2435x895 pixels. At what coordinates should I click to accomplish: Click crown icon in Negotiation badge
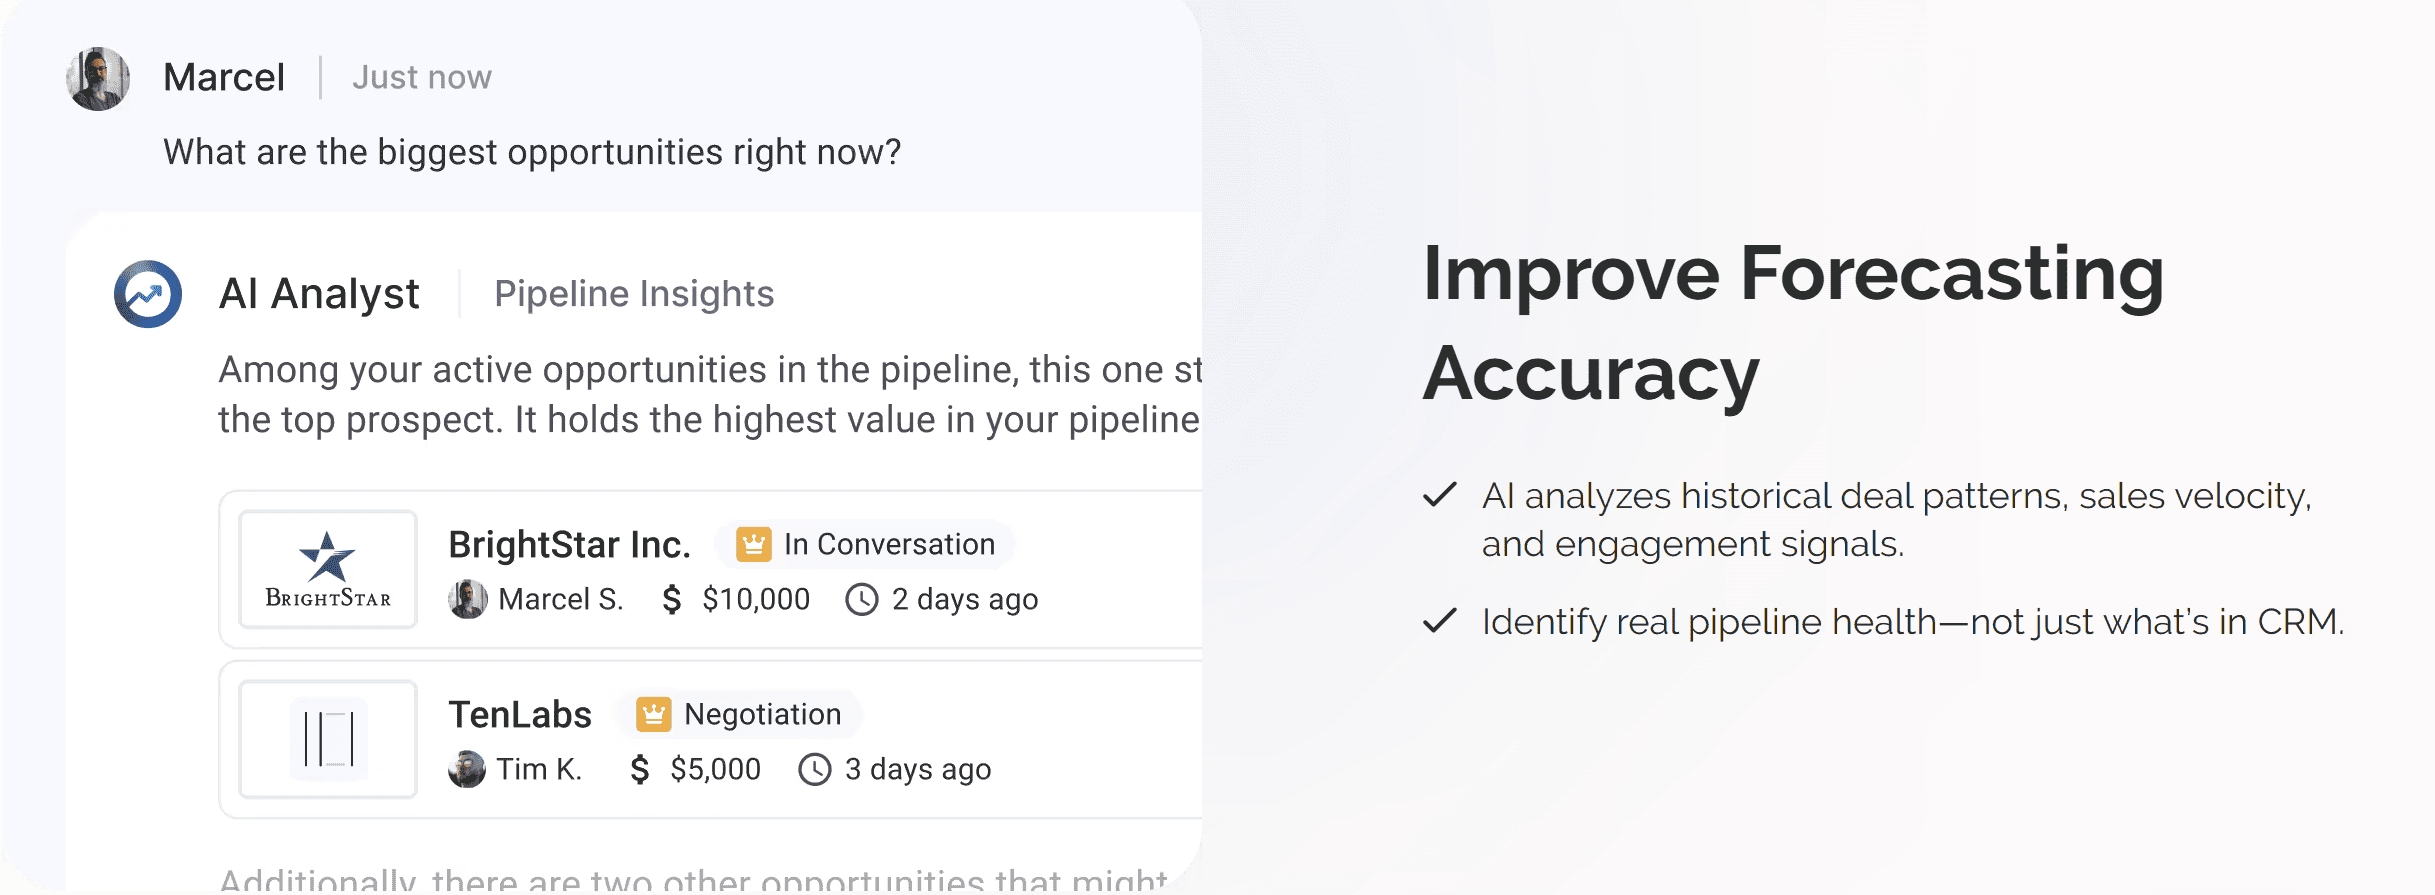(653, 714)
